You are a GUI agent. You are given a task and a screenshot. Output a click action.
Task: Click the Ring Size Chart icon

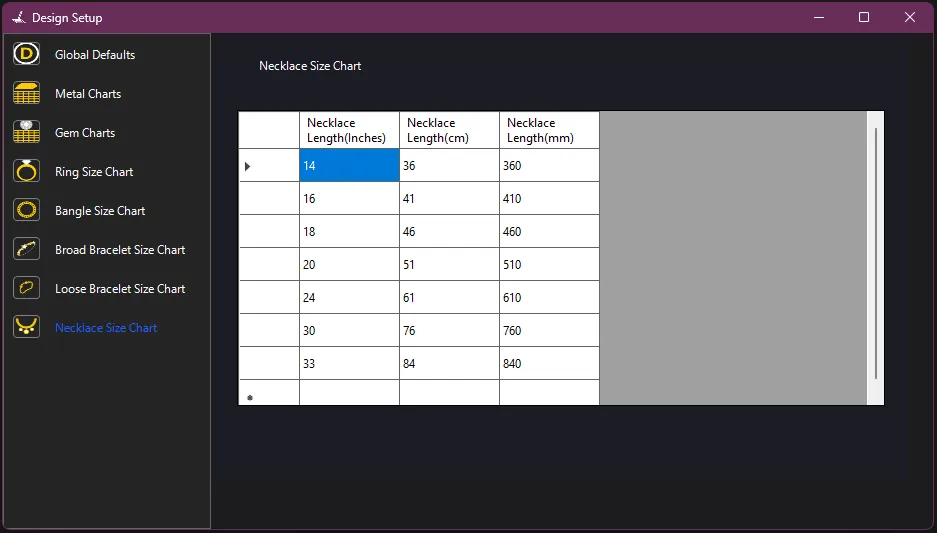tap(27, 171)
